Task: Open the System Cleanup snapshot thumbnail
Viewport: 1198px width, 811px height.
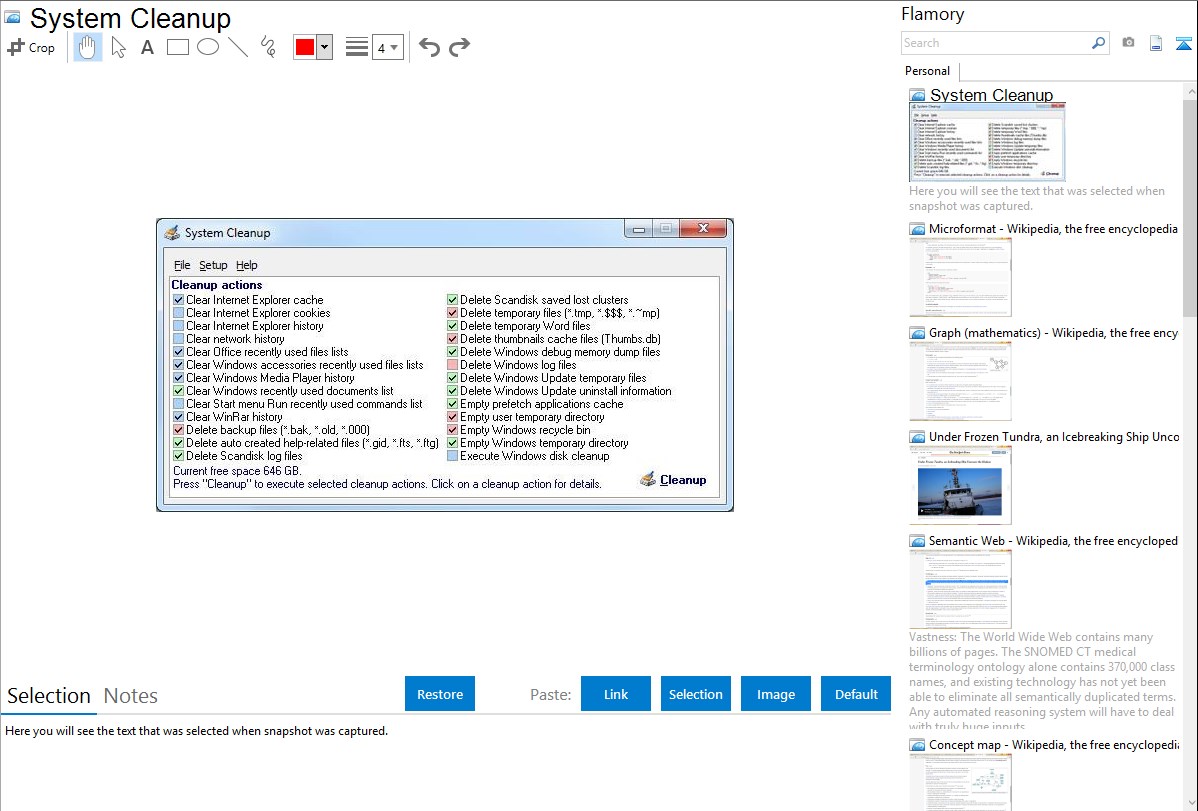Action: click(987, 142)
